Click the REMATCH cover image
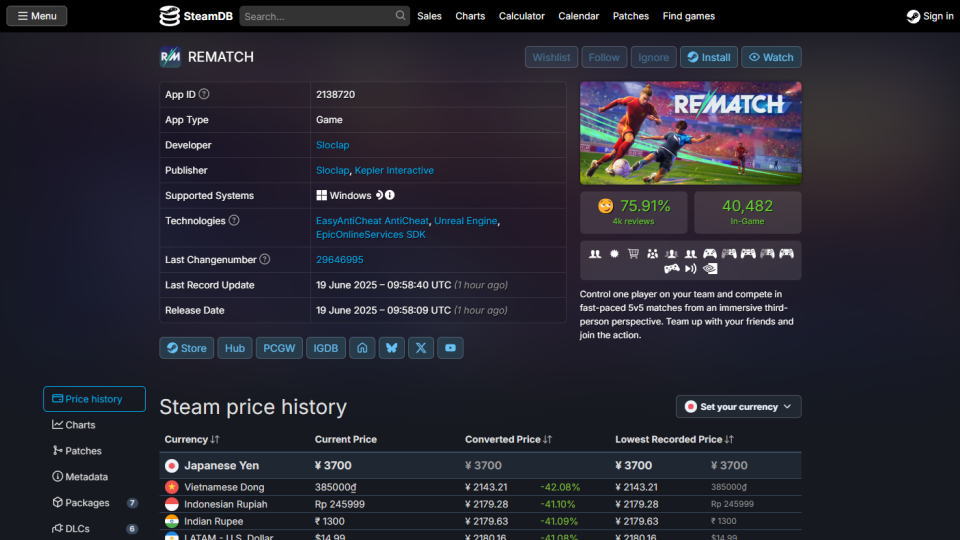The height and width of the screenshot is (540, 960). (691, 133)
